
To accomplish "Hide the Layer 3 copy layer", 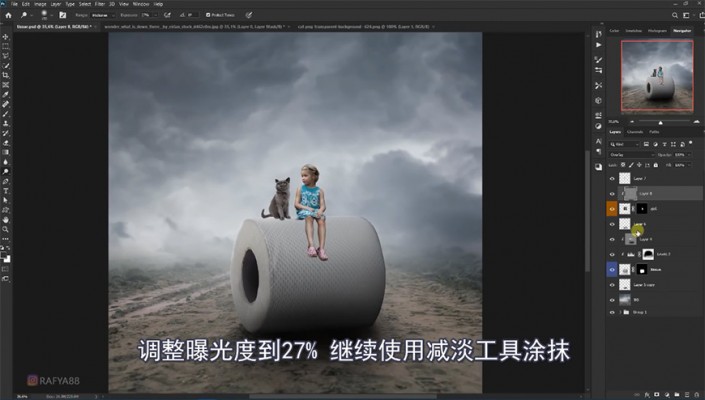I will click(612, 285).
